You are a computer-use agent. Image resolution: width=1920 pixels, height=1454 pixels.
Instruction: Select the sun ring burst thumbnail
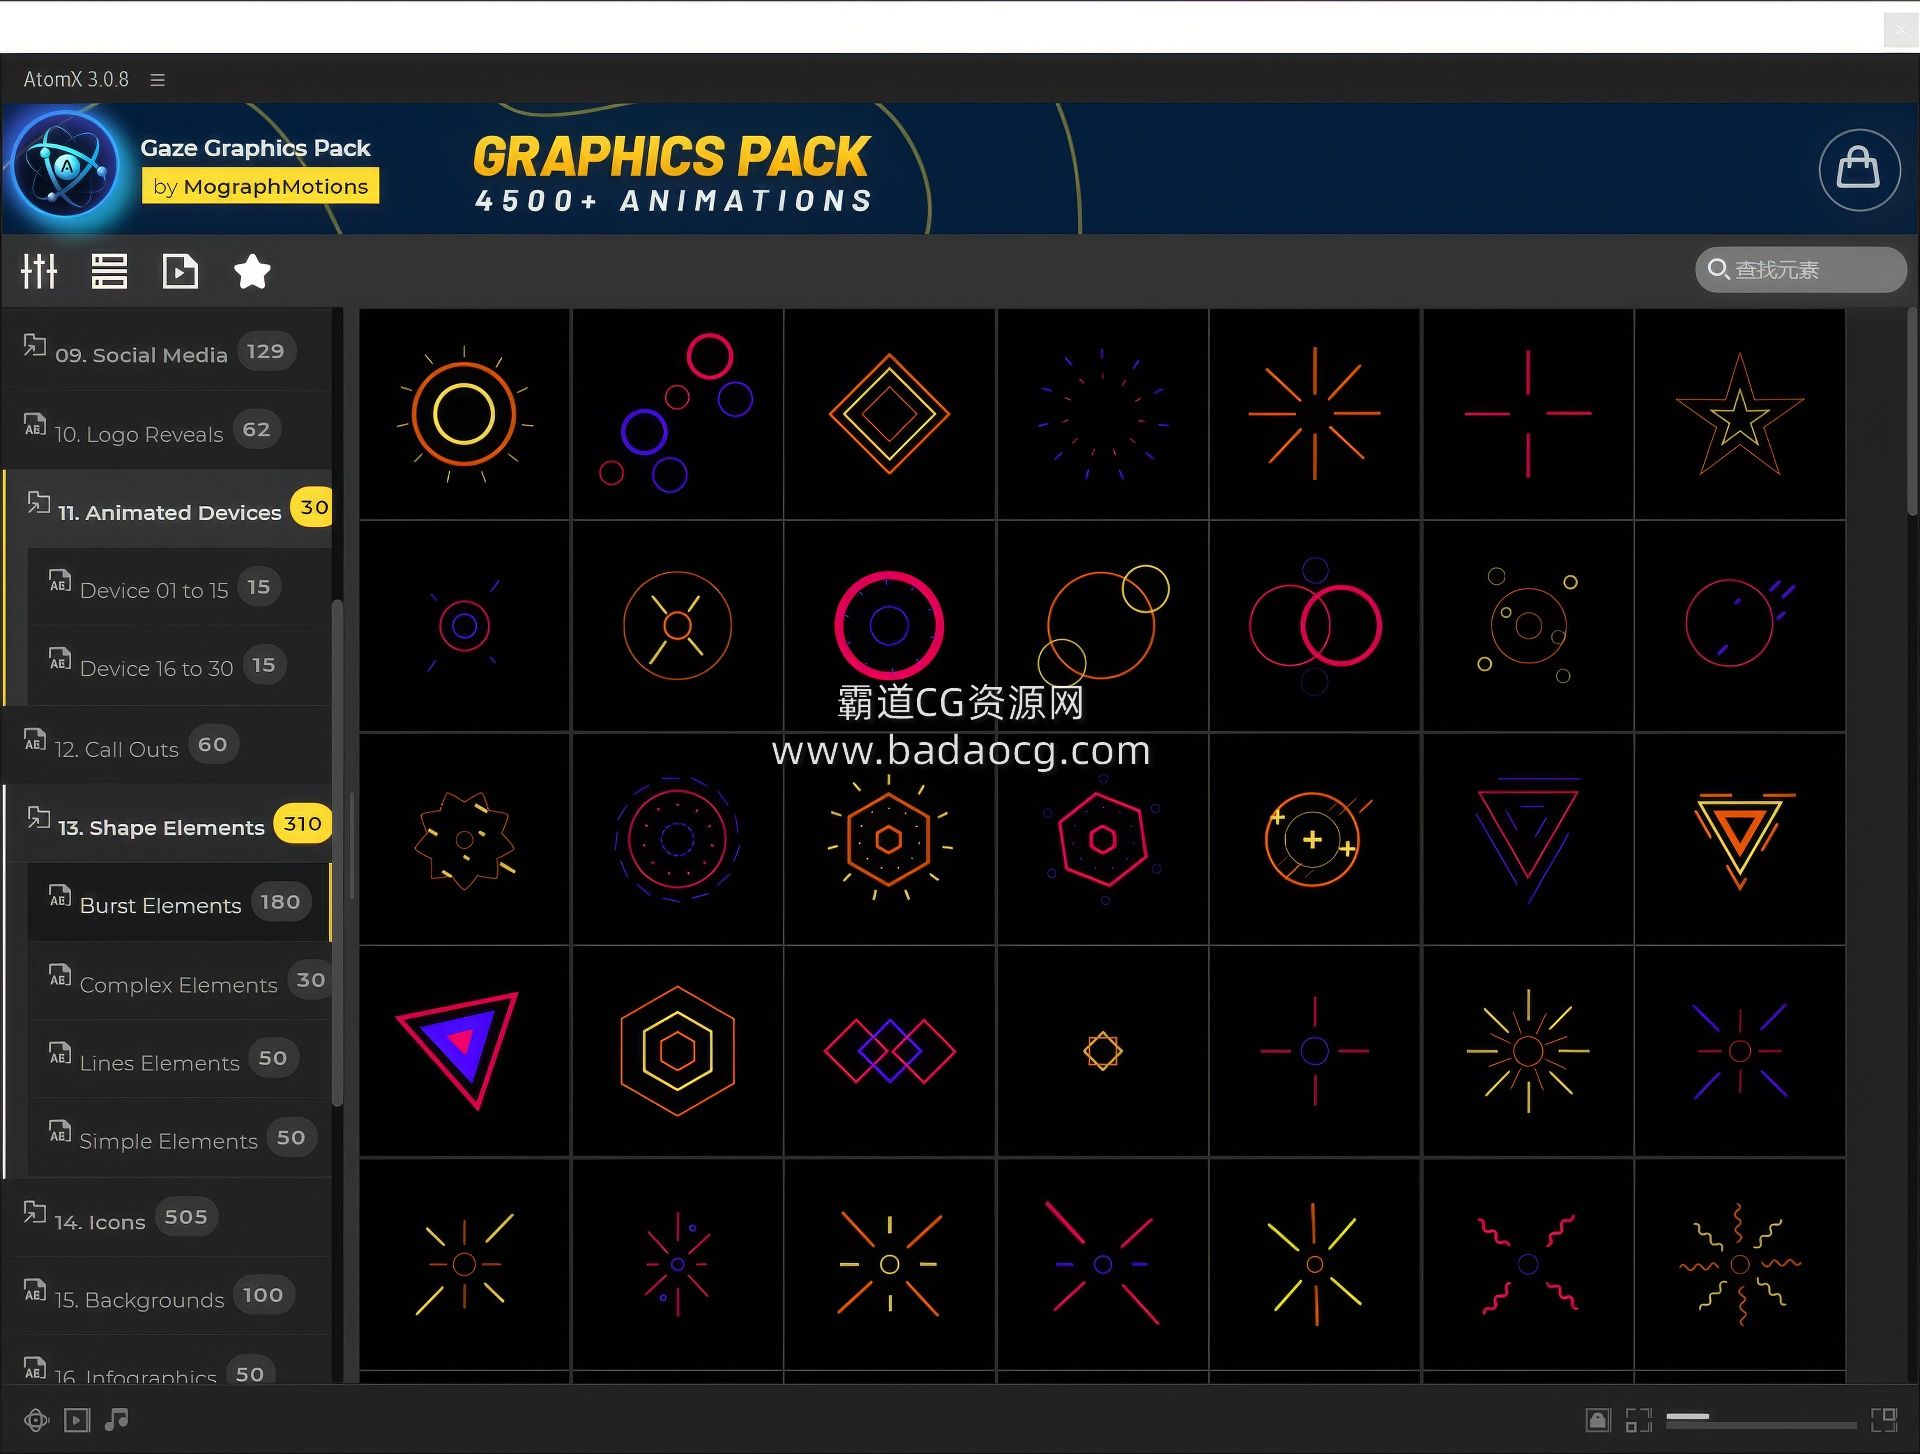pos(464,414)
